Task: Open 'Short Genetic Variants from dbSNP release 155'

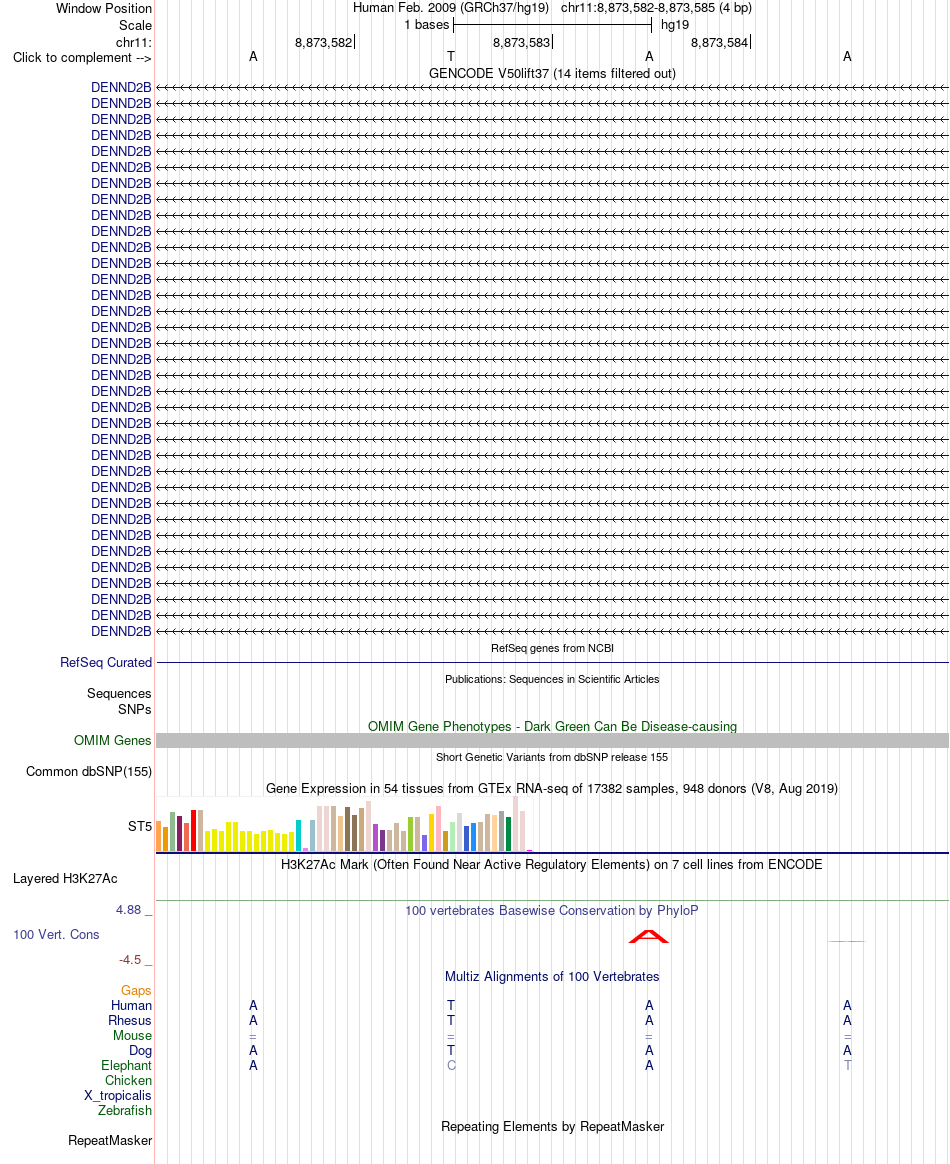Action: click(552, 757)
